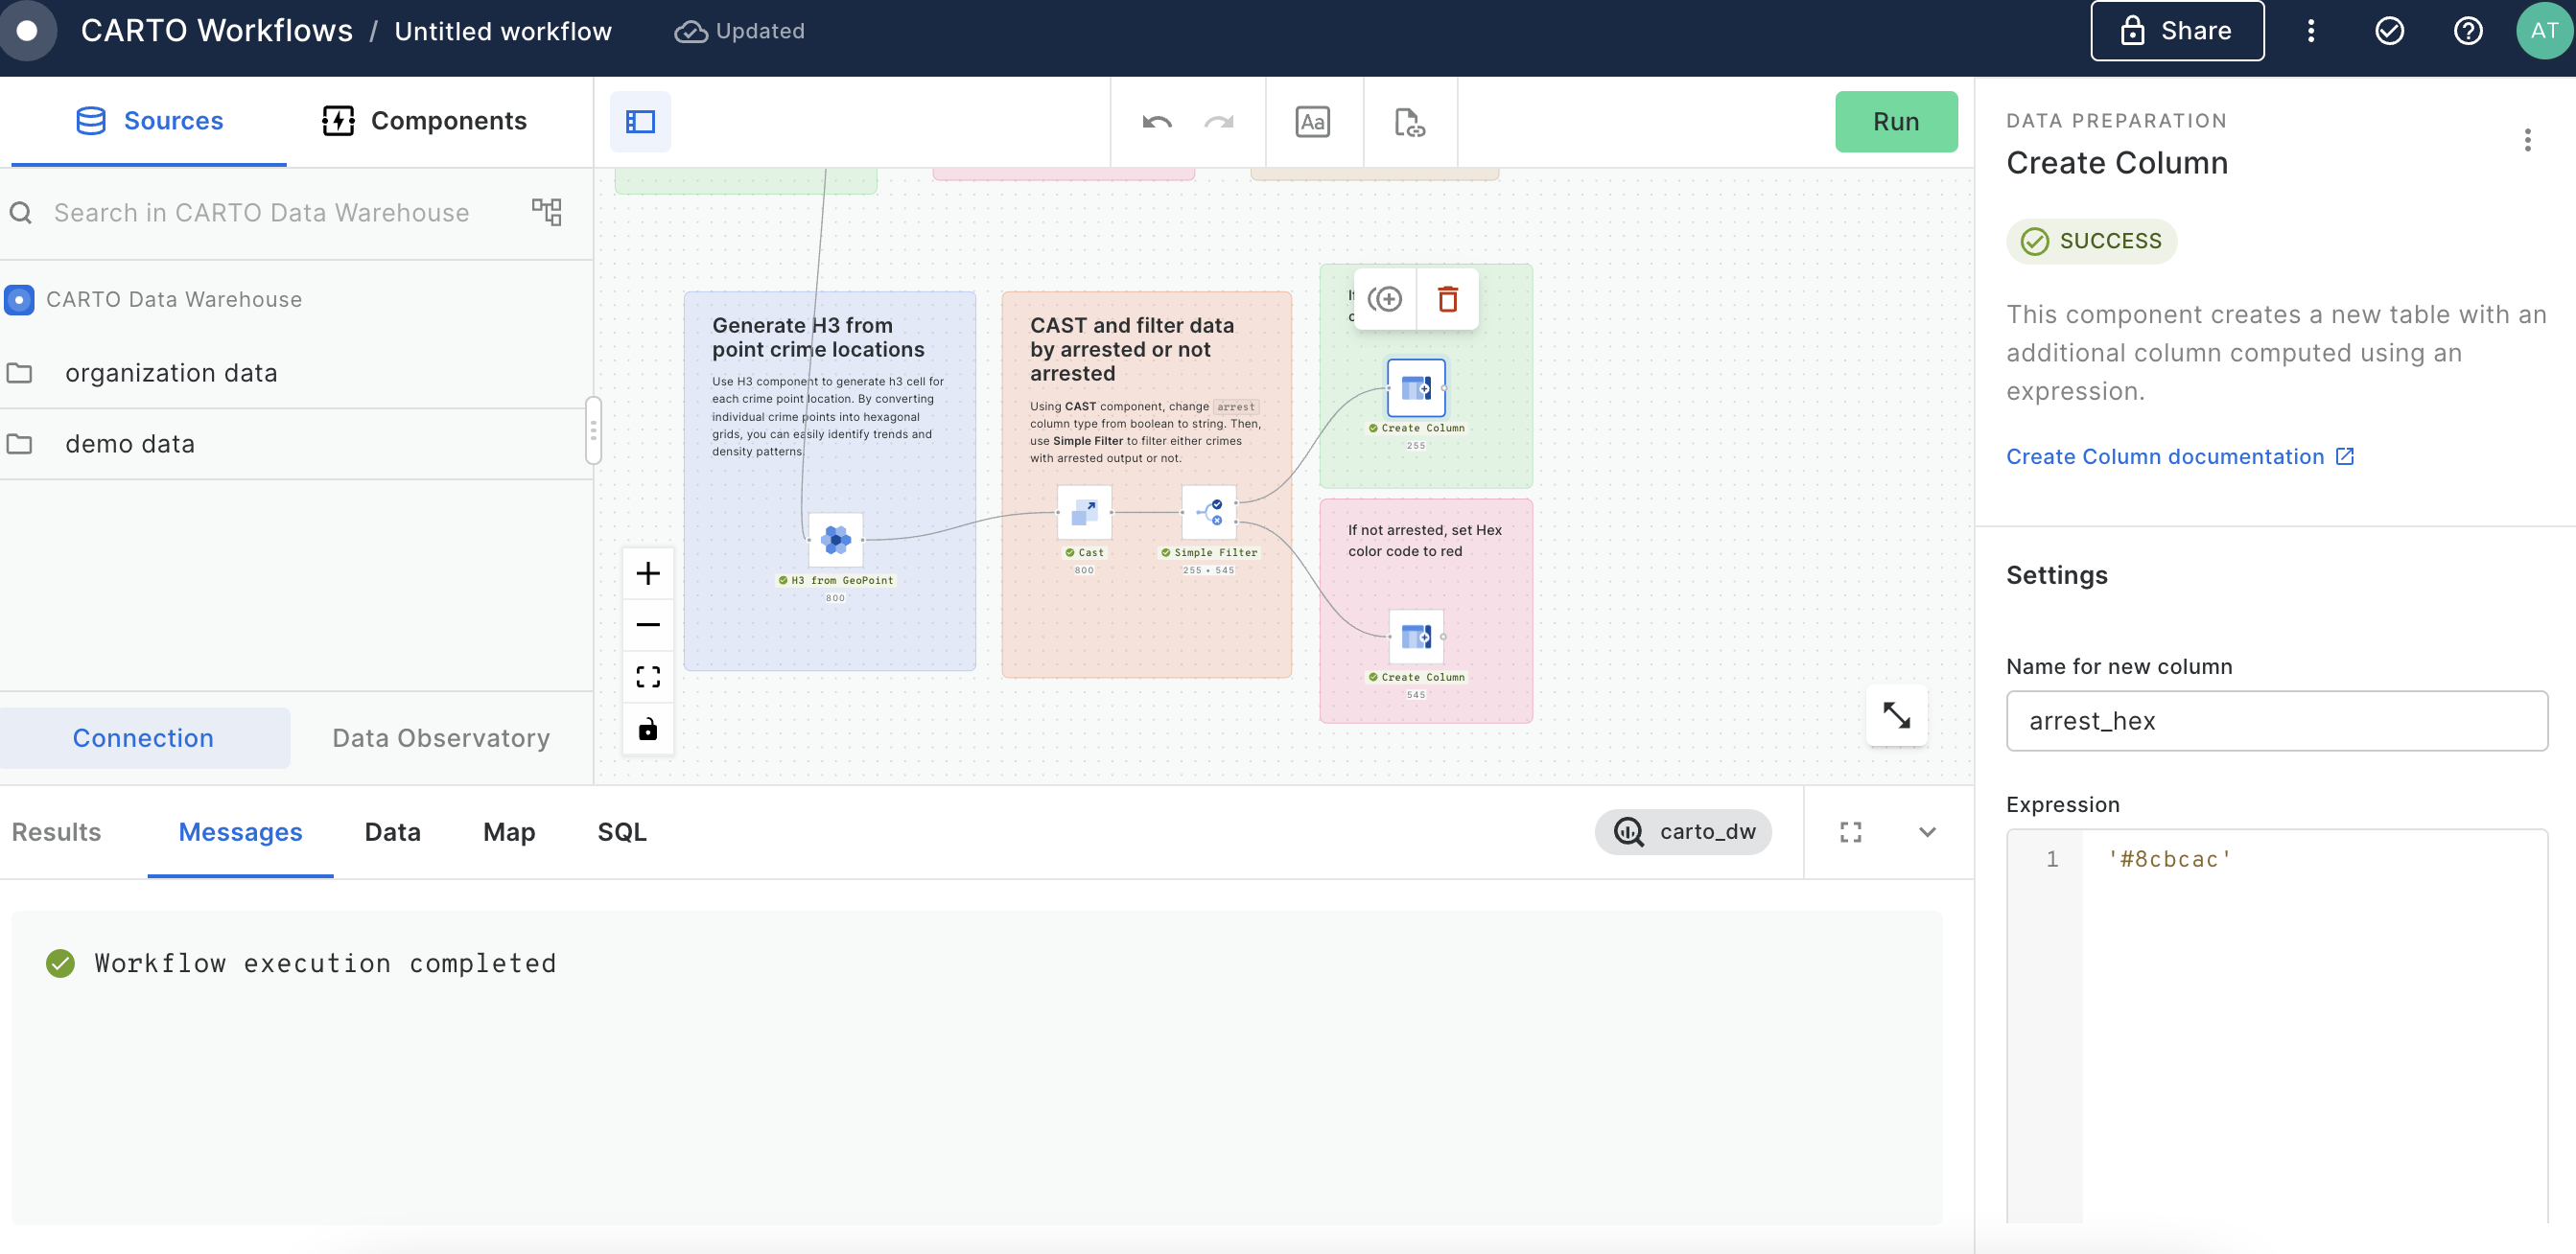
Task: Click the checkmark status icon in header
Action: pyautogui.click(x=2389, y=31)
